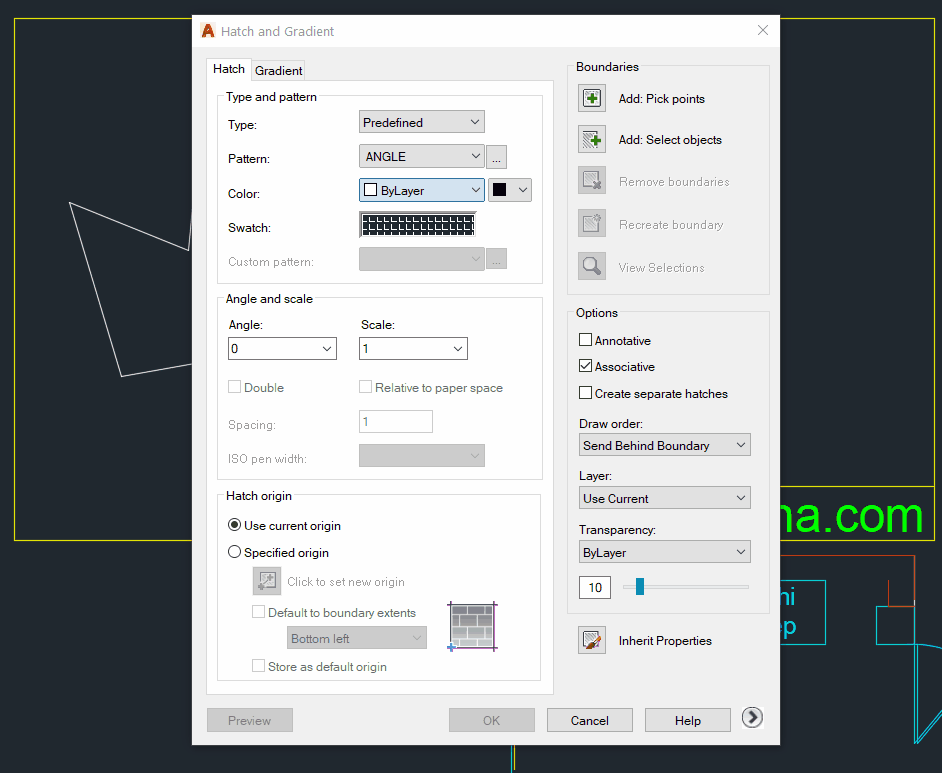Uncheck the Associative option
Screen dimensions: 942x773
[x=586, y=367]
